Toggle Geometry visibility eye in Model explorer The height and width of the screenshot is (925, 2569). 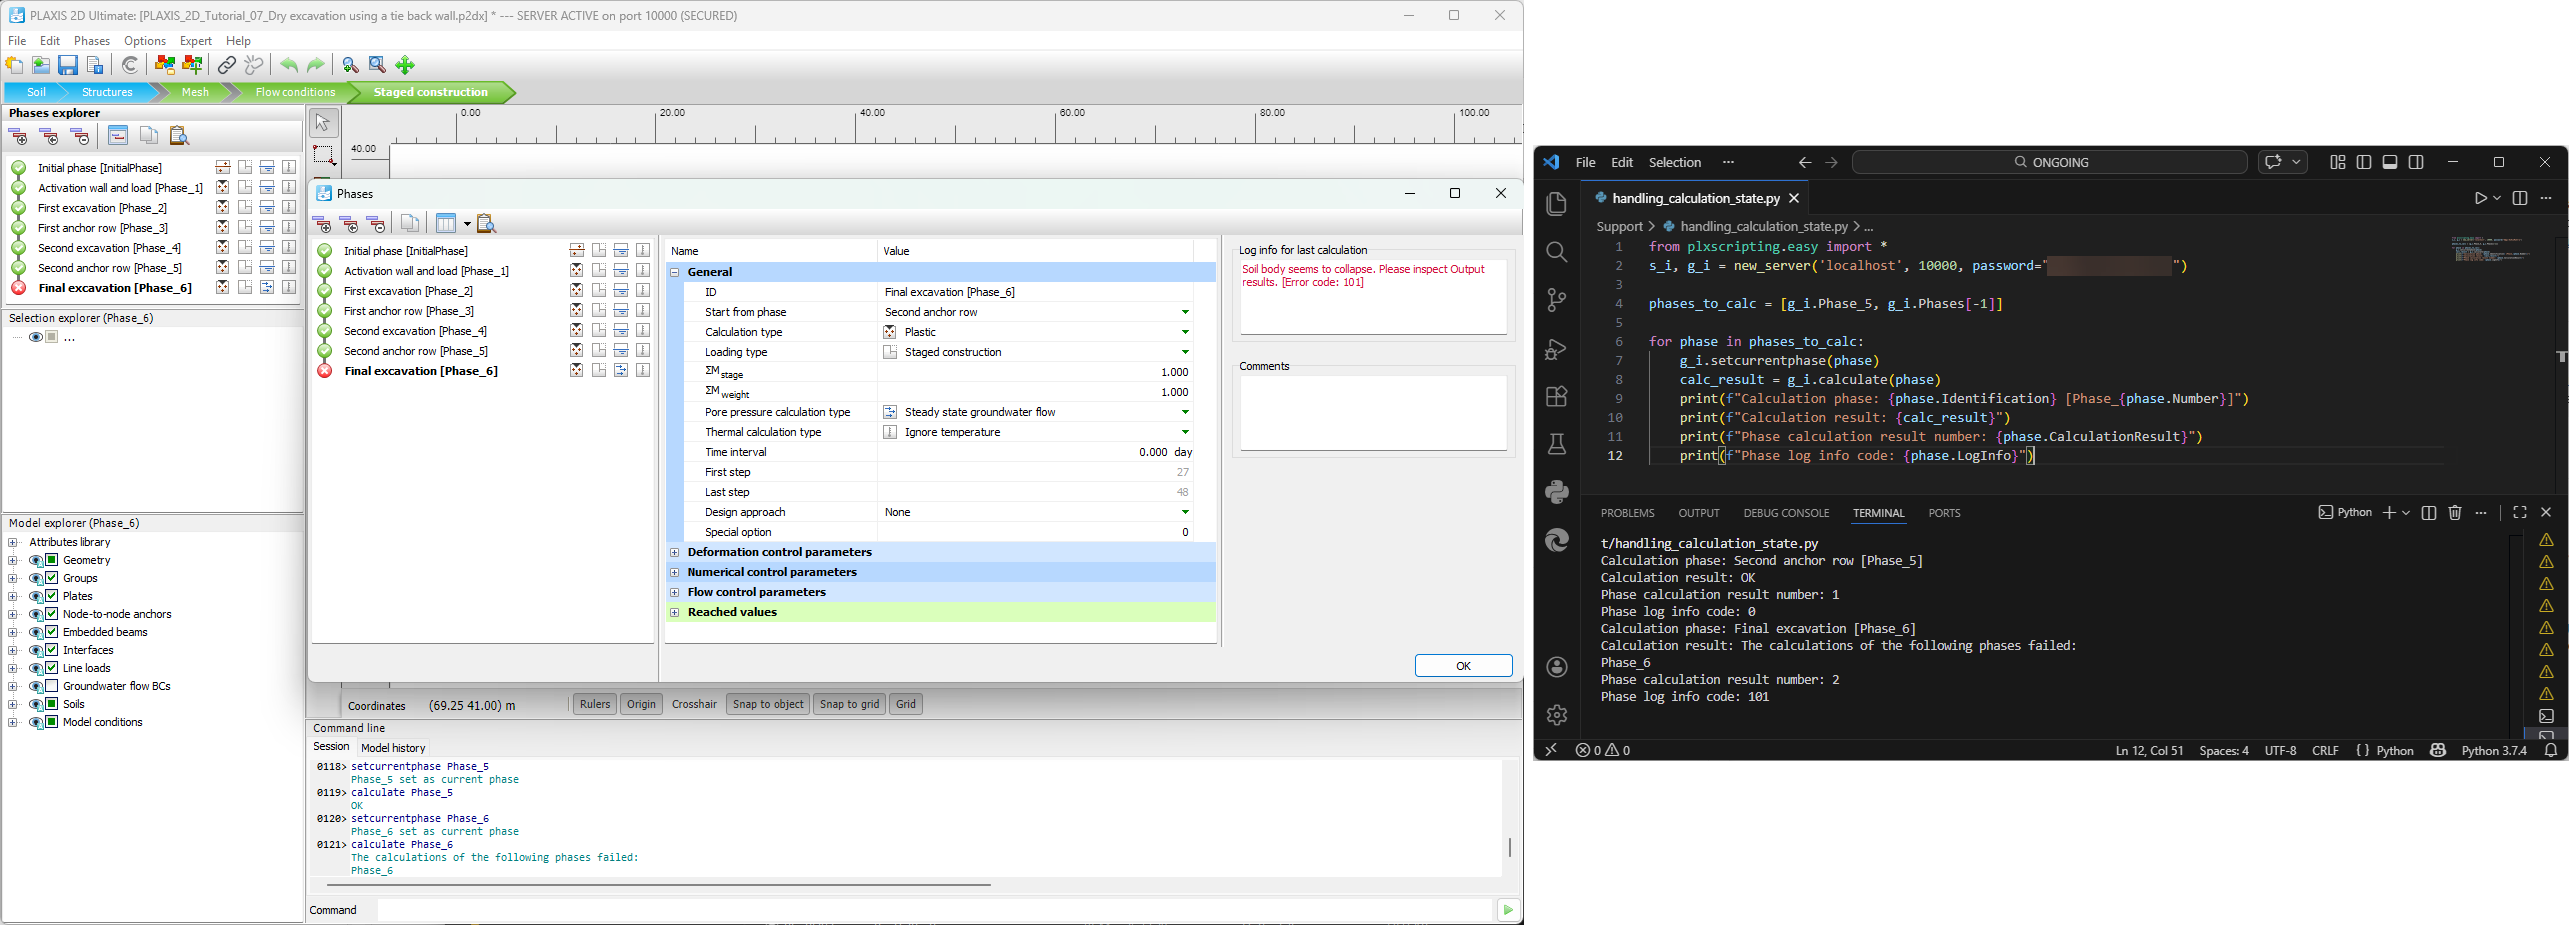click(x=36, y=560)
